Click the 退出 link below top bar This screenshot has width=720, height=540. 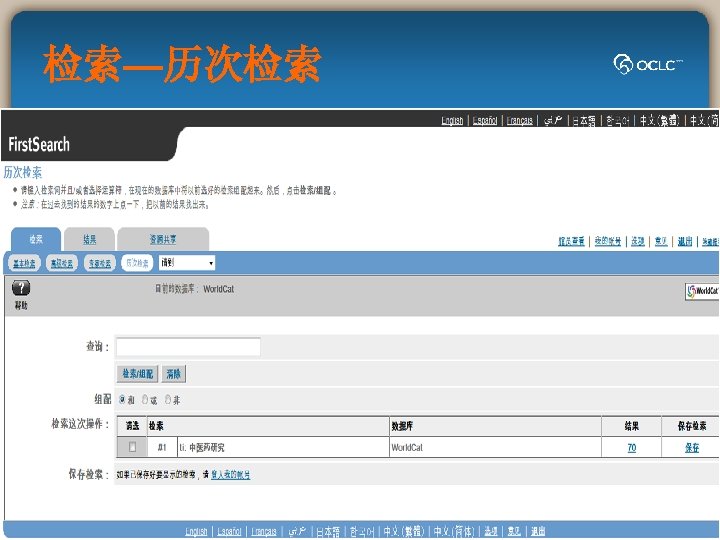685,241
